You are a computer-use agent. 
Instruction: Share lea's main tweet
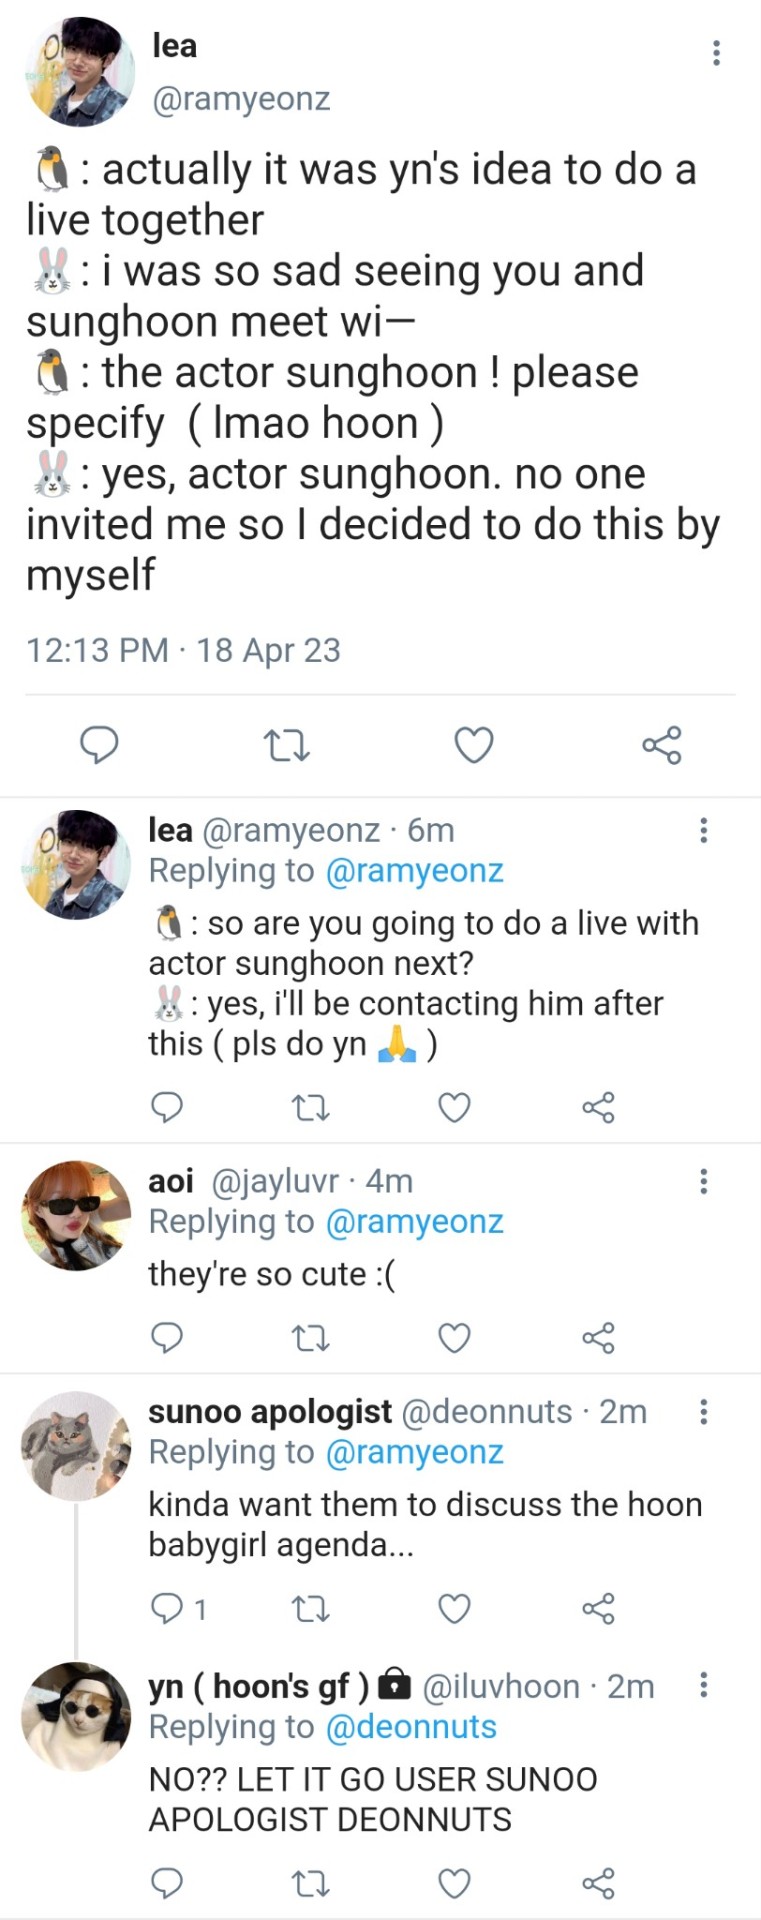coord(661,745)
